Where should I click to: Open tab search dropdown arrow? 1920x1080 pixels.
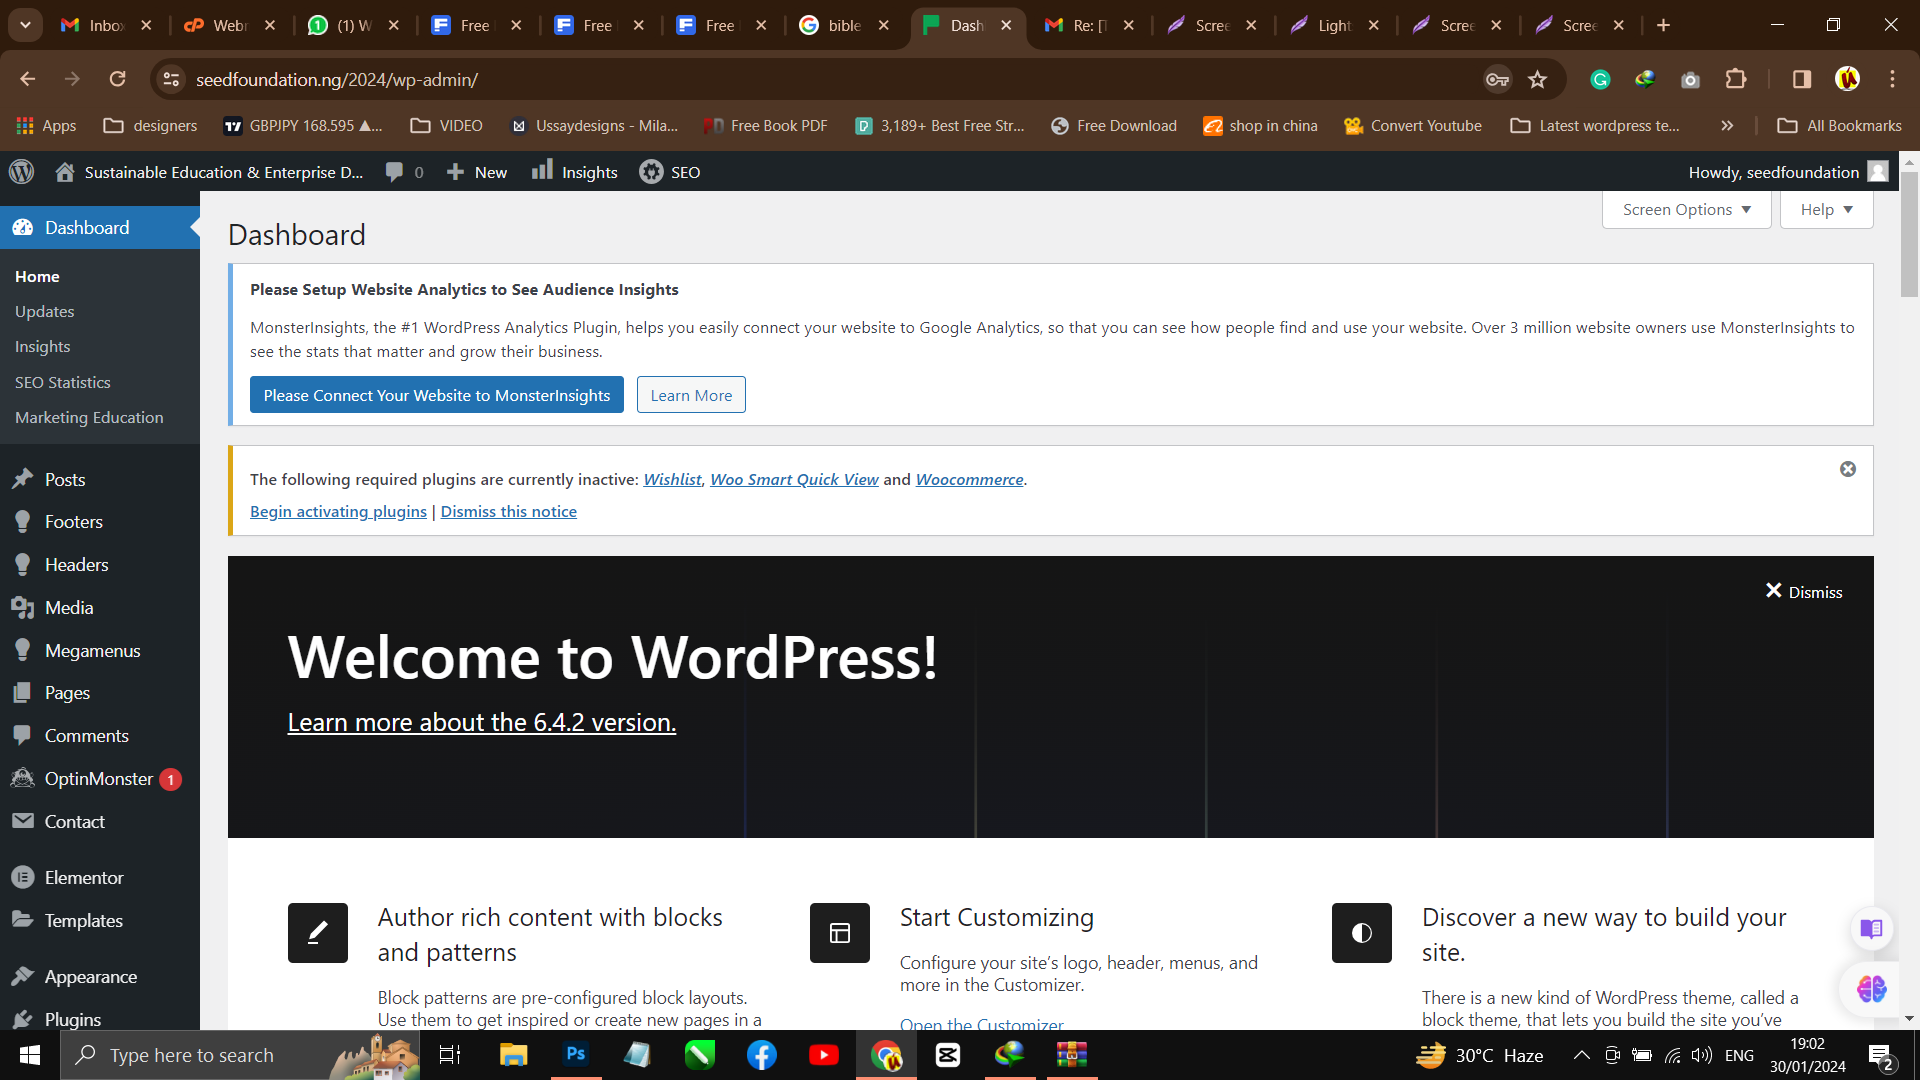pyautogui.click(x=25, y=25)
